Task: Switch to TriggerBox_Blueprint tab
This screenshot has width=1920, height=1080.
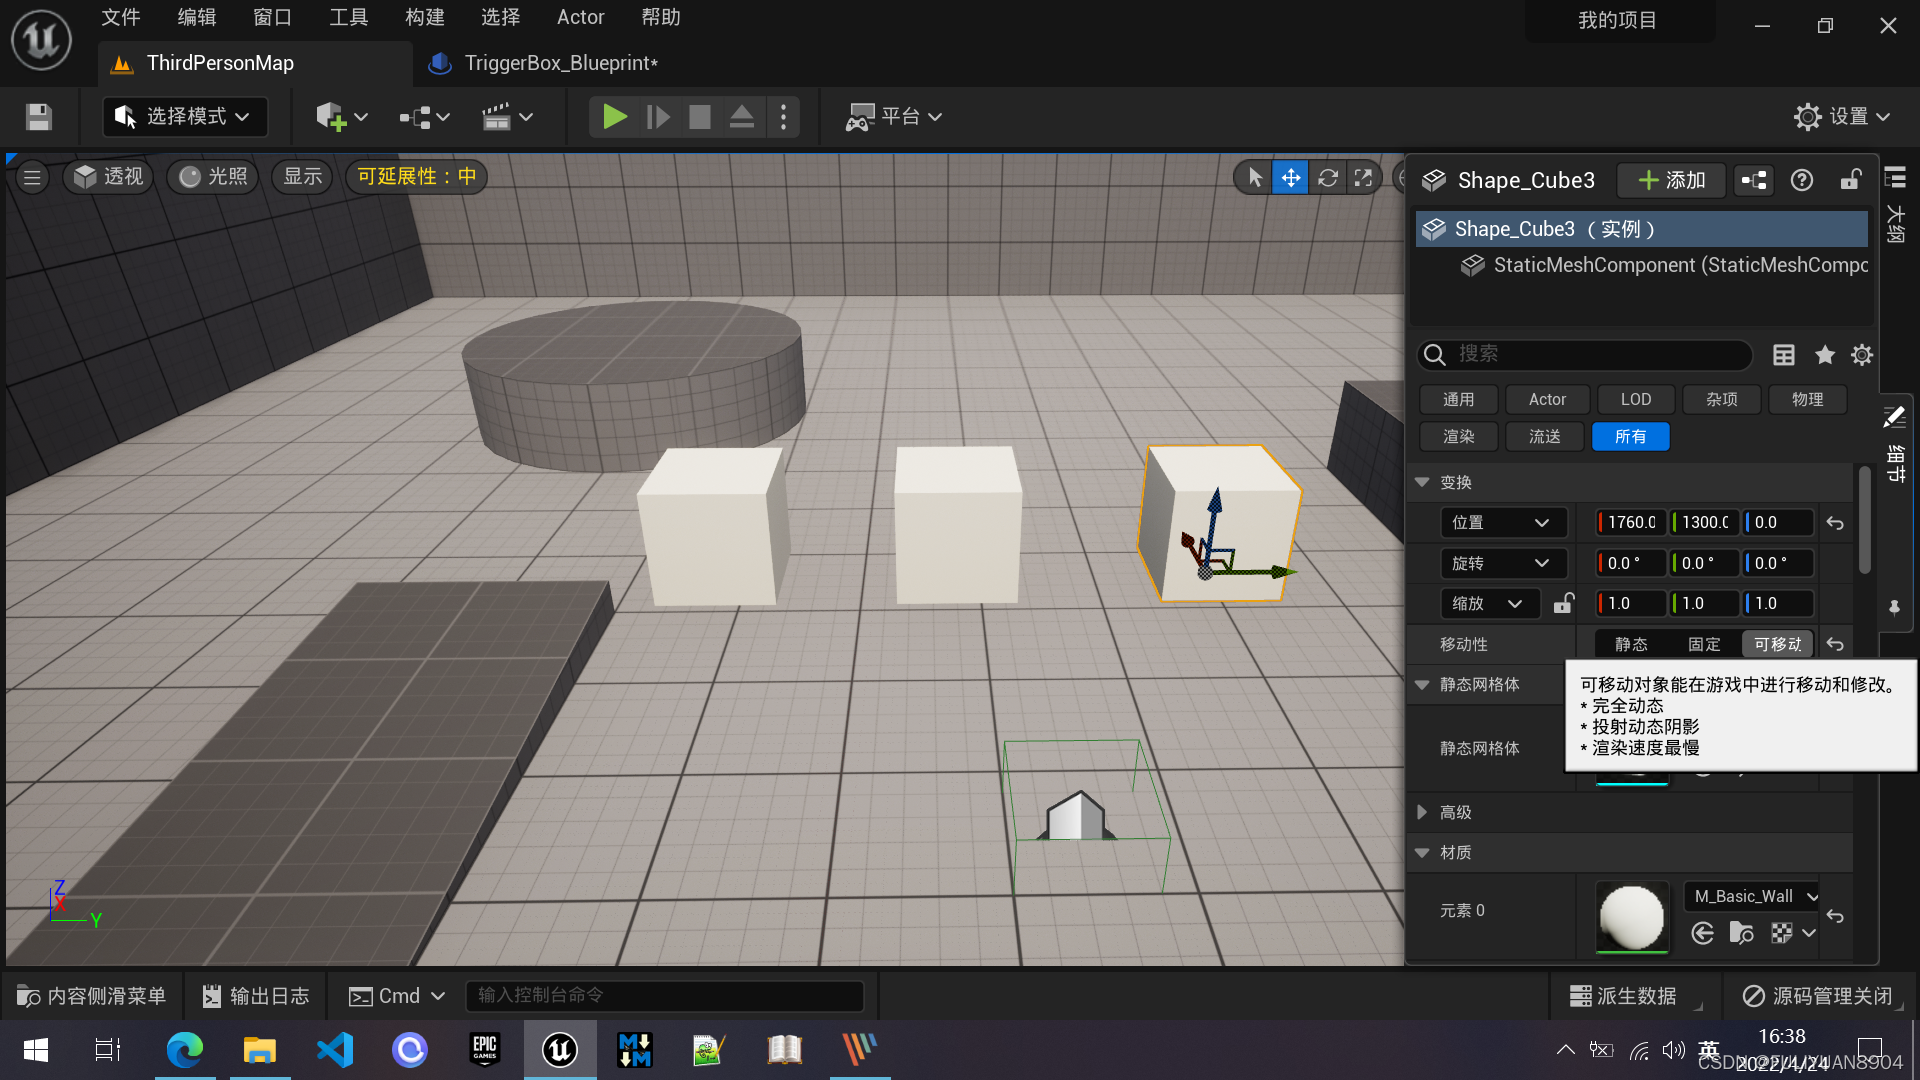Action: tap(560, 63)
